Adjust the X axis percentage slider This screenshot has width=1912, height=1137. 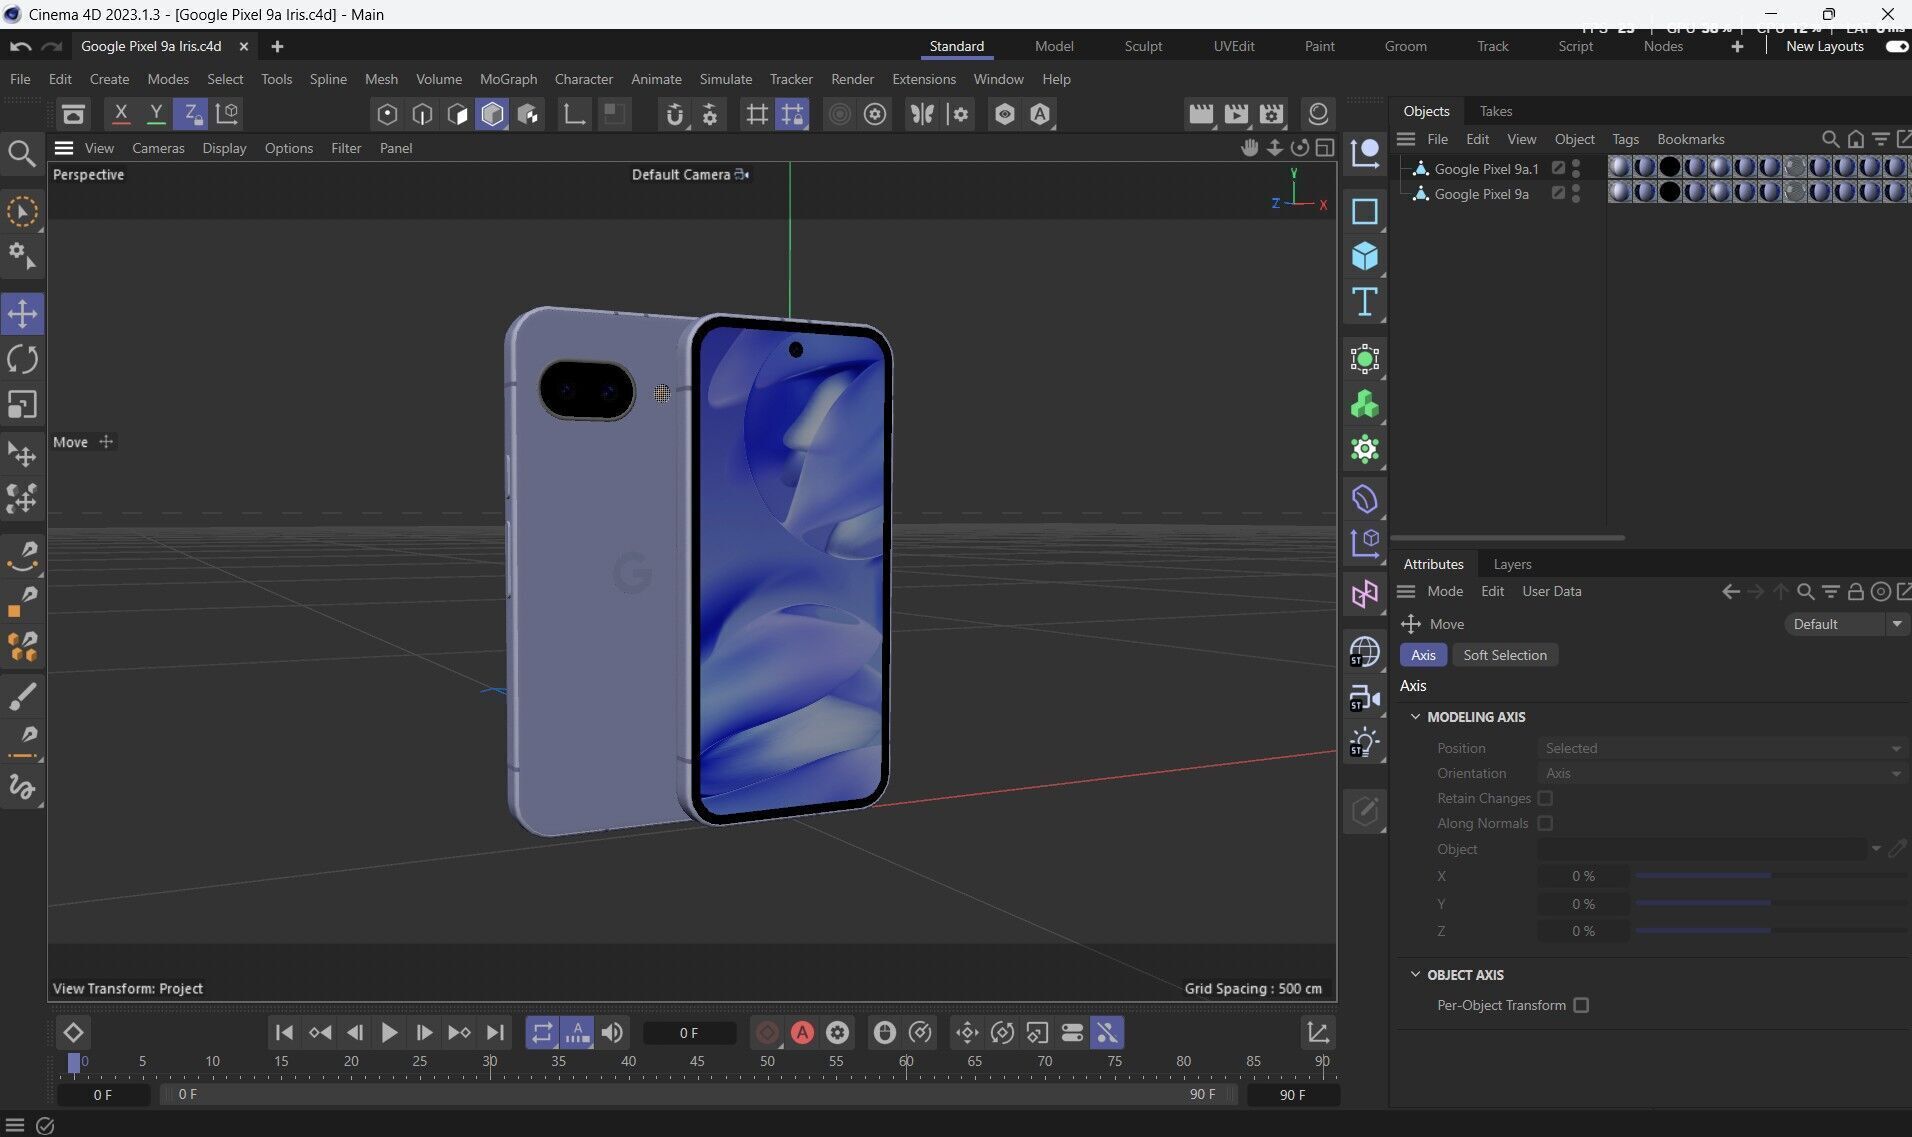tap(1769, 876)
